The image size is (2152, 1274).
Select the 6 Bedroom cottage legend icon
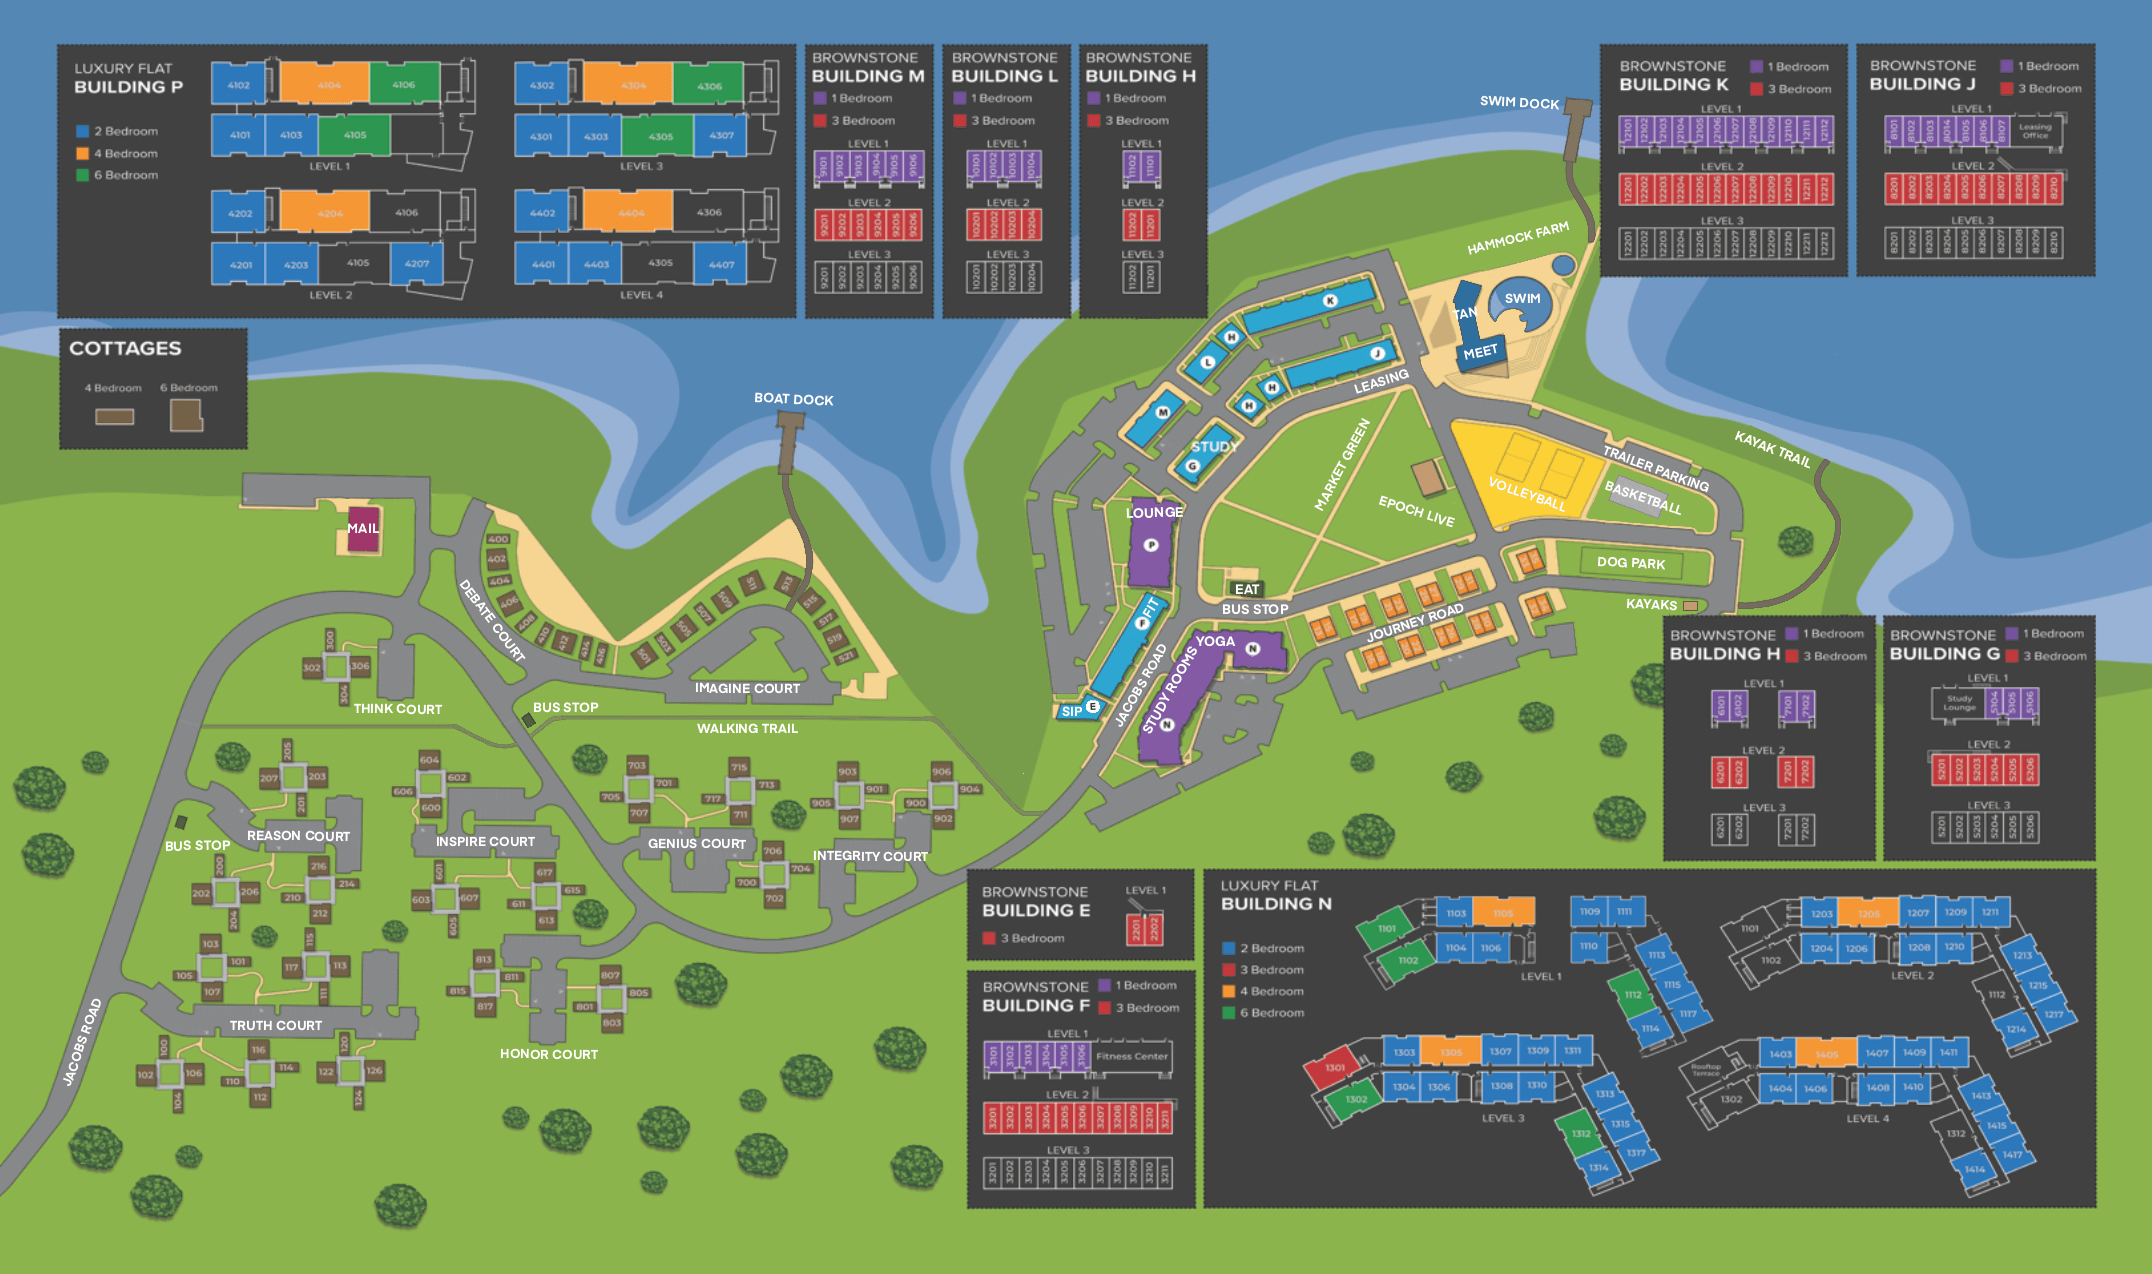tap(186, 415)
